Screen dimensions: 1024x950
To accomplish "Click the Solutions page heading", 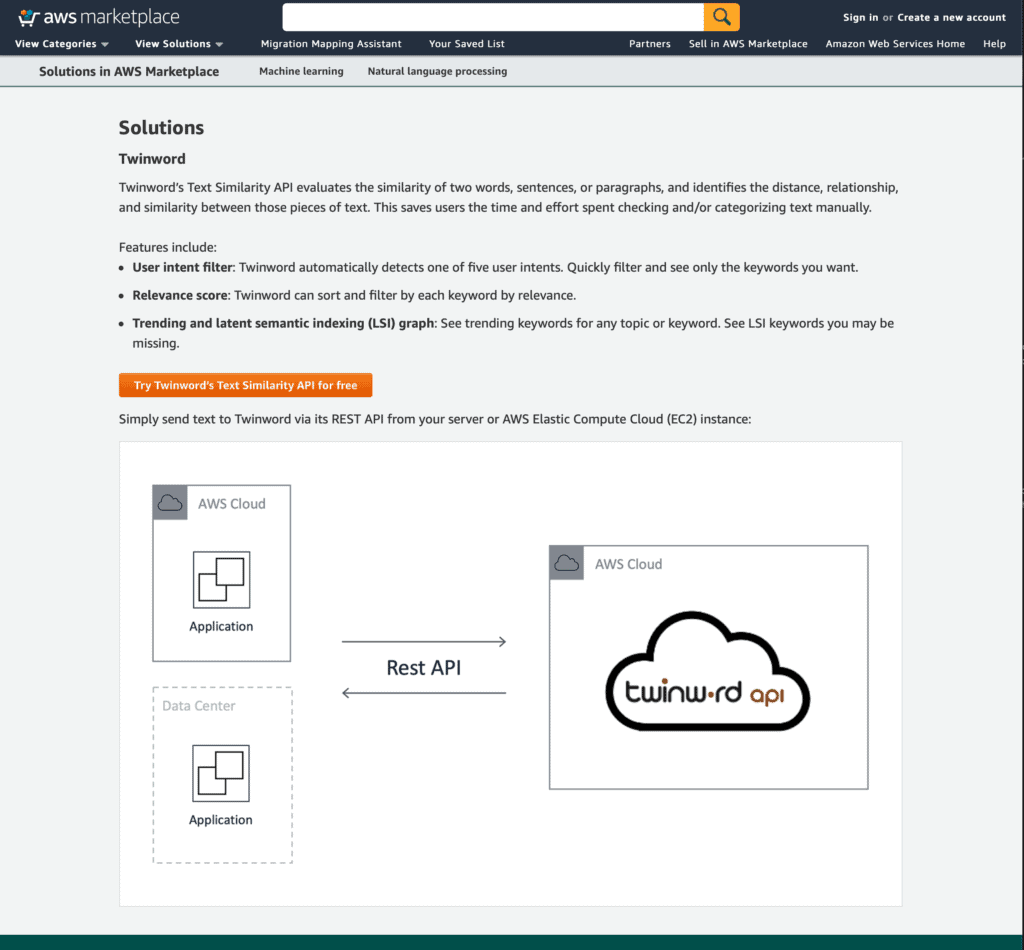I will (161, 127).
